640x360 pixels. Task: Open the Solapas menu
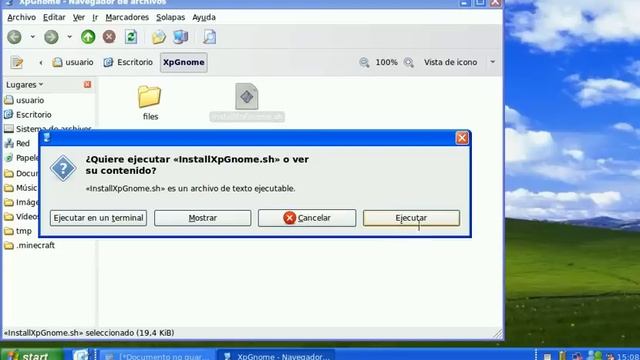point(170,17)
